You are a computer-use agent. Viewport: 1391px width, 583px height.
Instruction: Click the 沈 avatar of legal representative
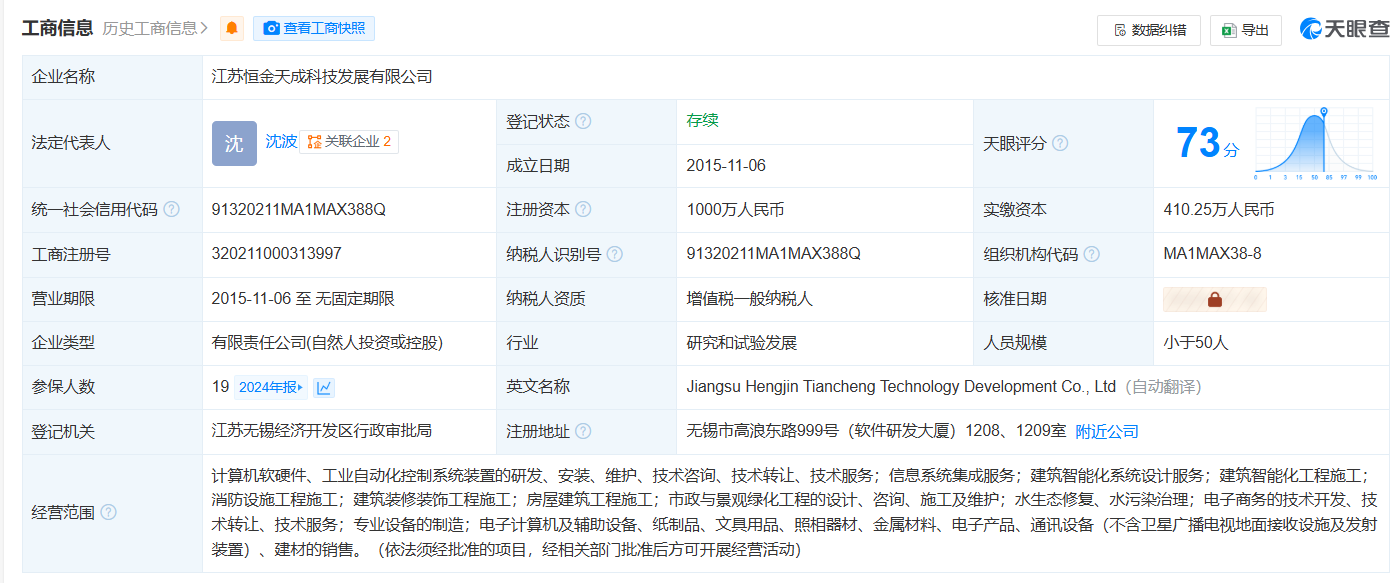pyautogui.click(x=234, y=143)
